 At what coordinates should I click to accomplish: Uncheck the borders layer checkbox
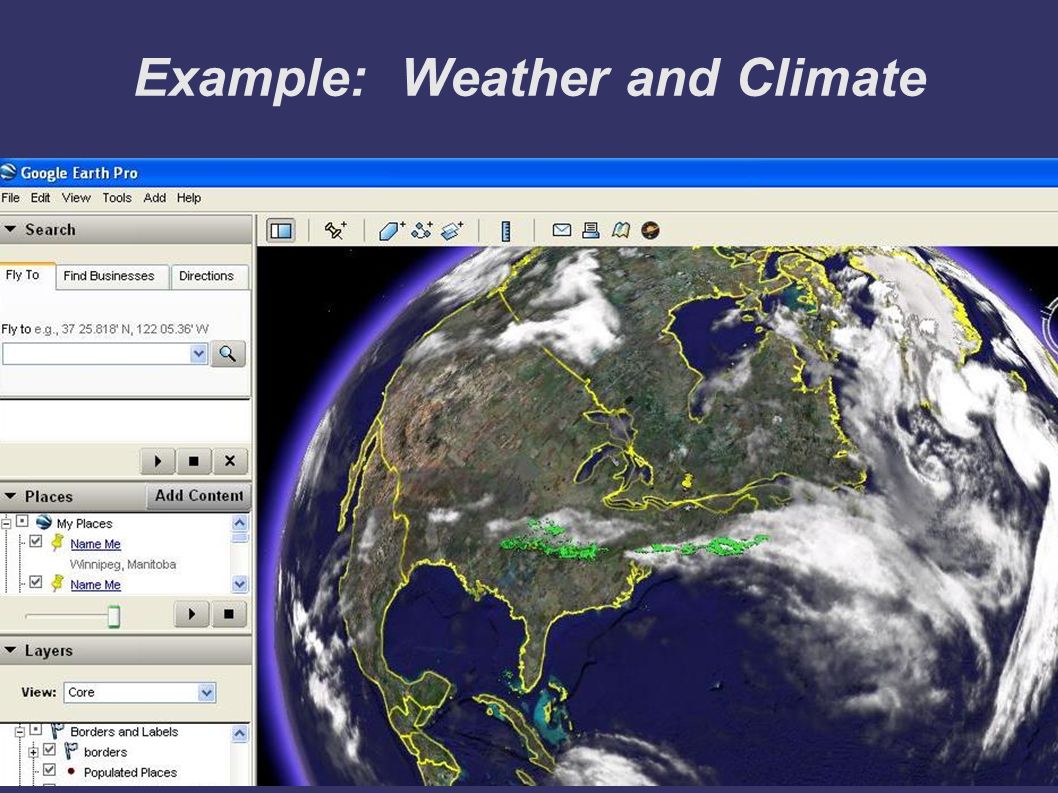[49, 750]
